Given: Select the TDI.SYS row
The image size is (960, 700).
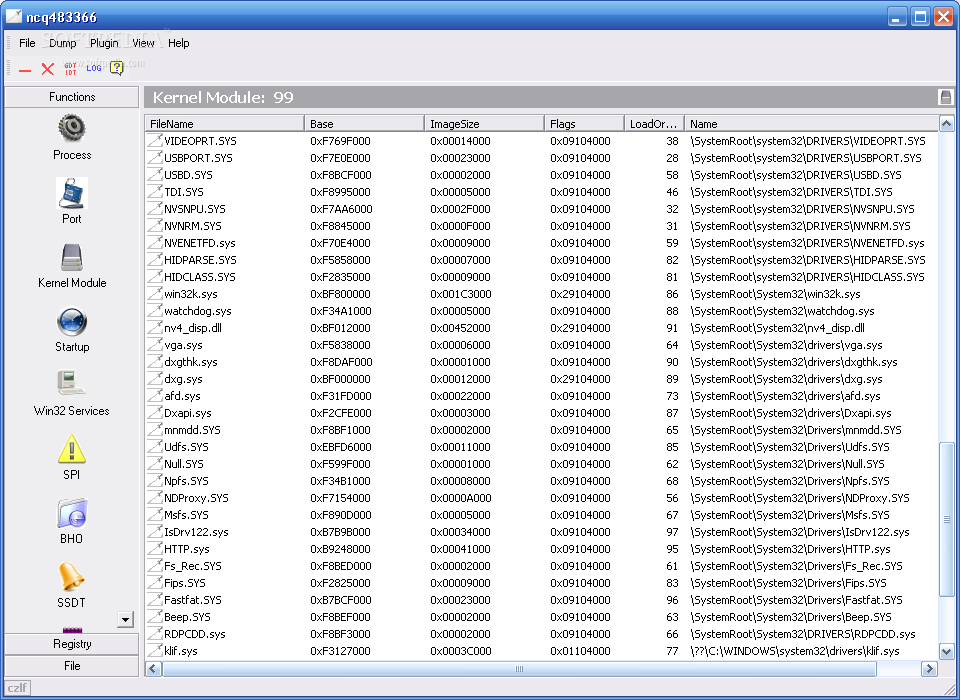Looking at the screenshot, I should pyautogui.click(x=542, y=192).
